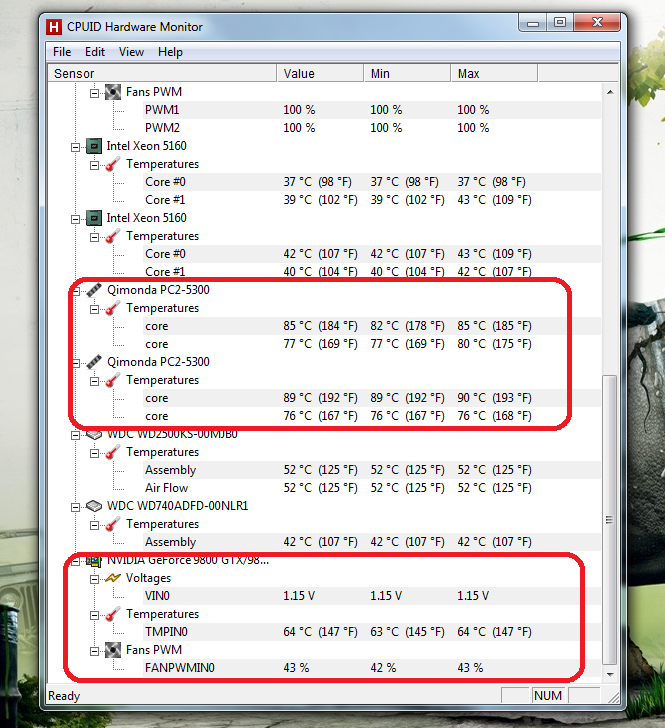Open the View menu
The height and width of the screenshot is (728, 665).
131,52
